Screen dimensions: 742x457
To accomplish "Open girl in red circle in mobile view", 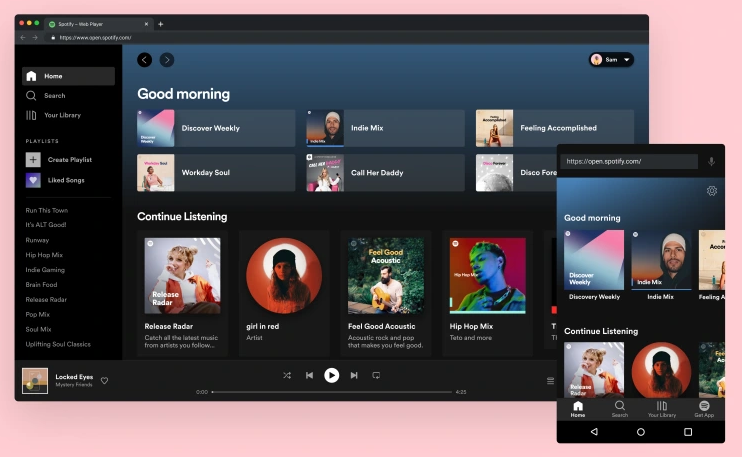I will [661, 370].
